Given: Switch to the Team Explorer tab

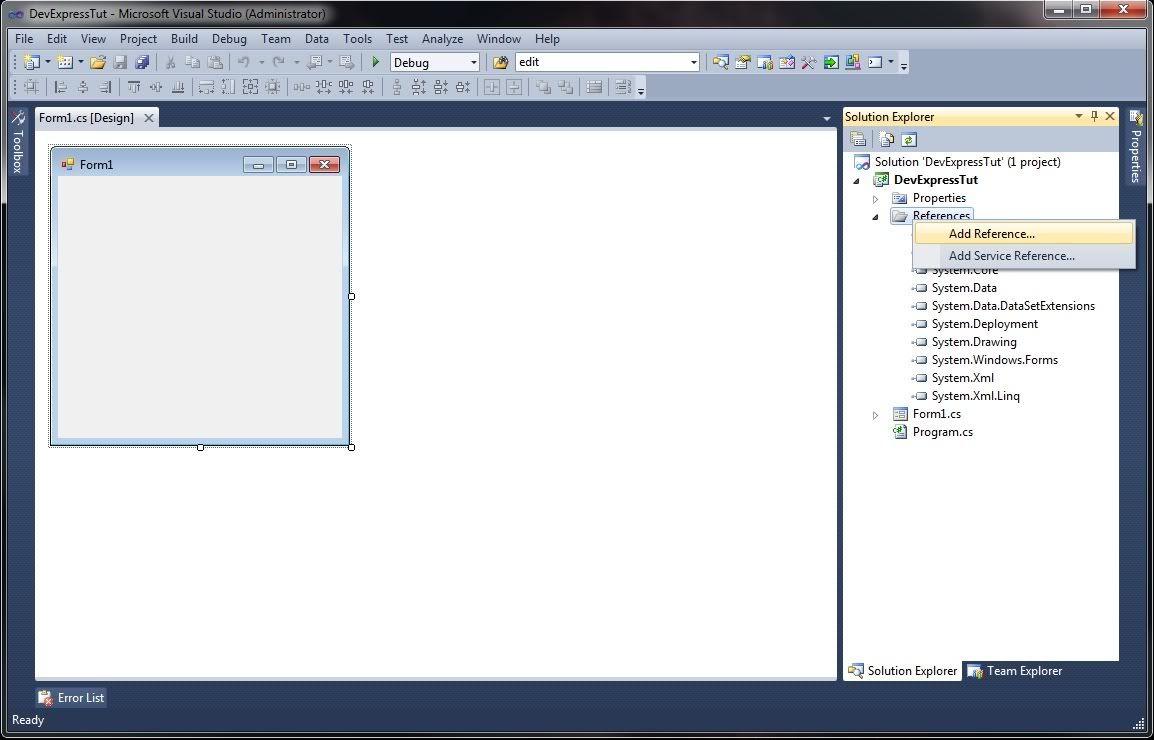Looking at the screenshot, I should tap(1014, 671).
